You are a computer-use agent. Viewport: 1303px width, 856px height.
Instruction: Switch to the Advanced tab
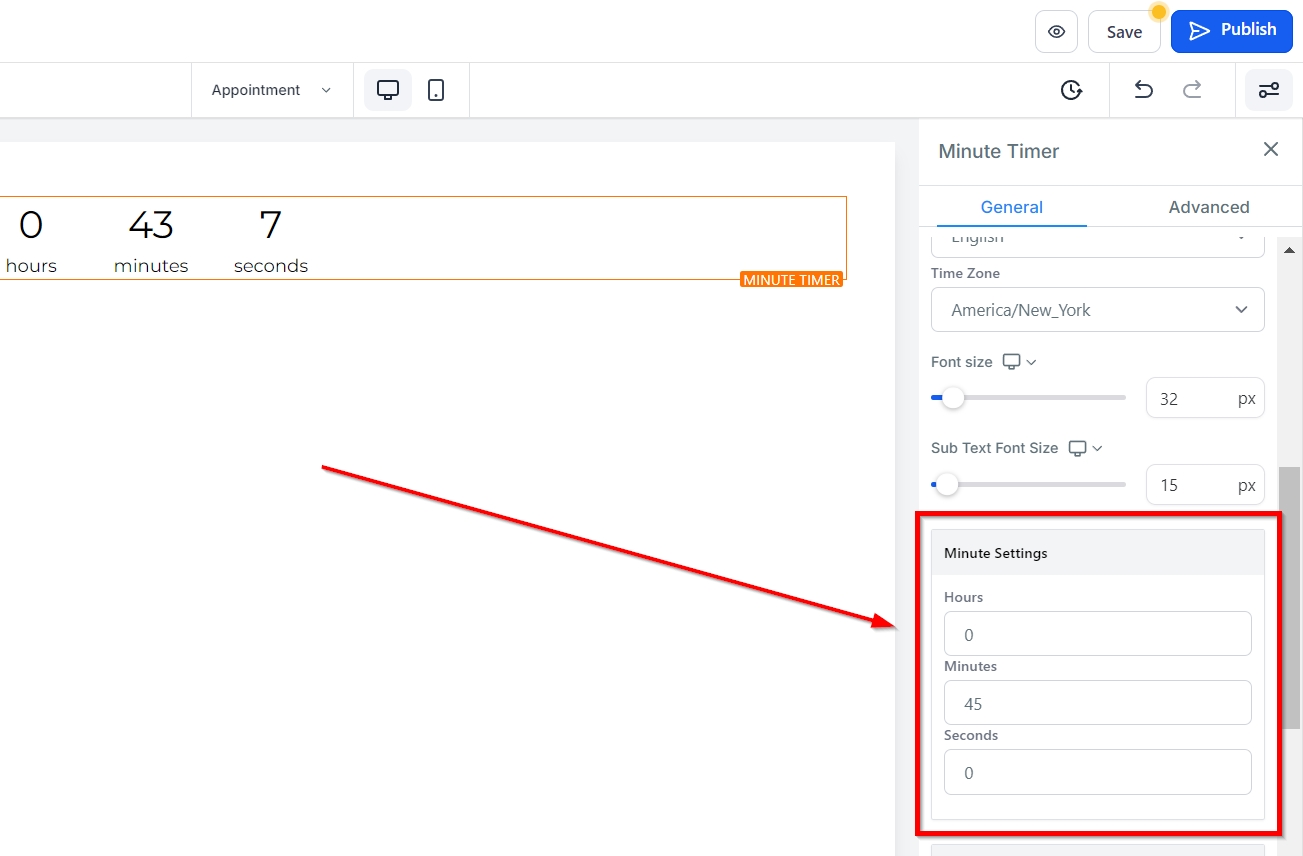tap(1208, 207)
